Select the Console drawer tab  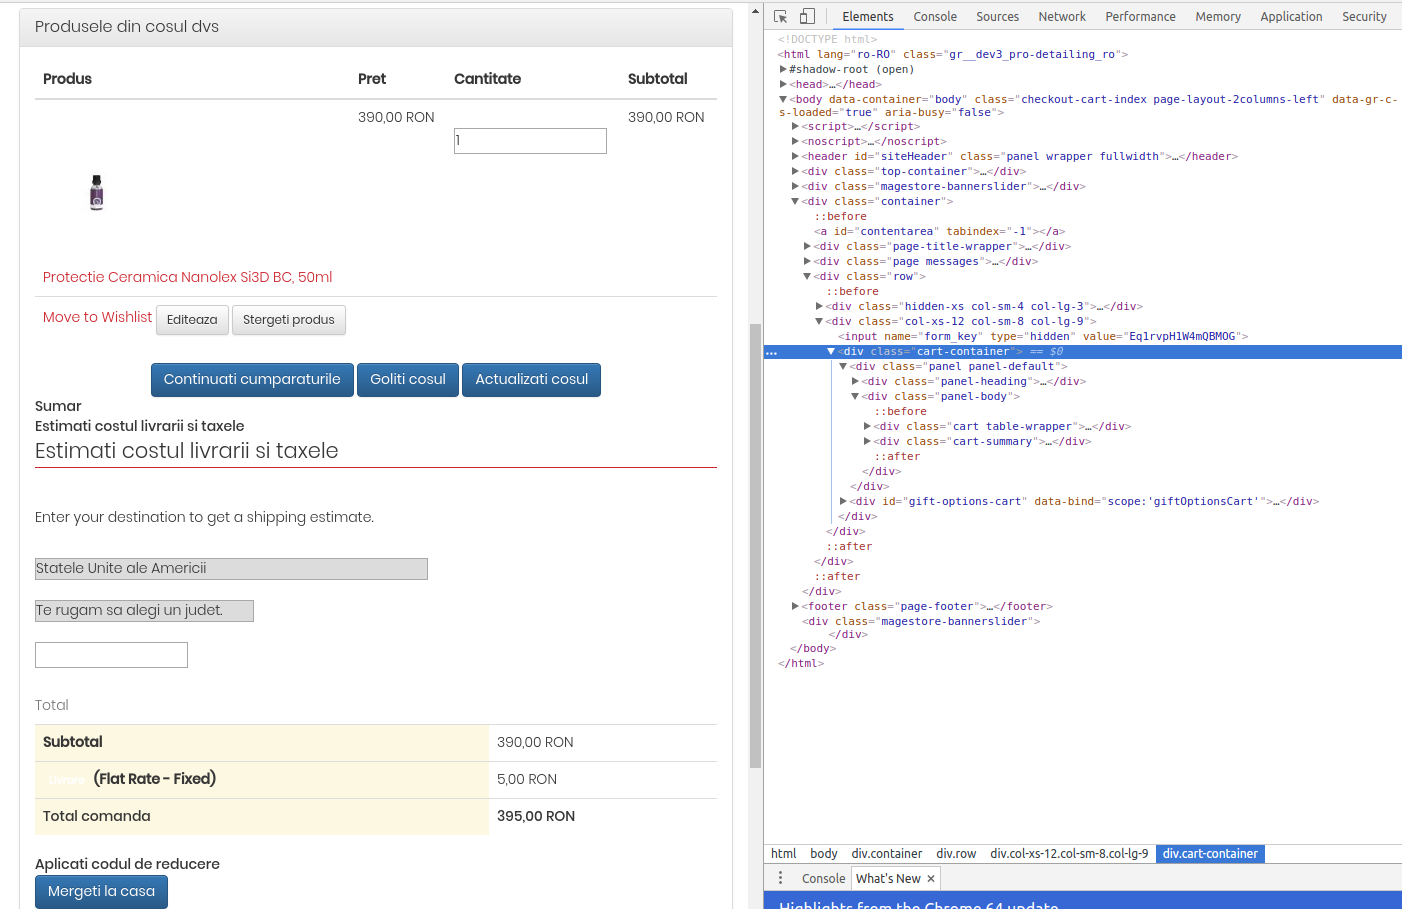tap(823, 878)
